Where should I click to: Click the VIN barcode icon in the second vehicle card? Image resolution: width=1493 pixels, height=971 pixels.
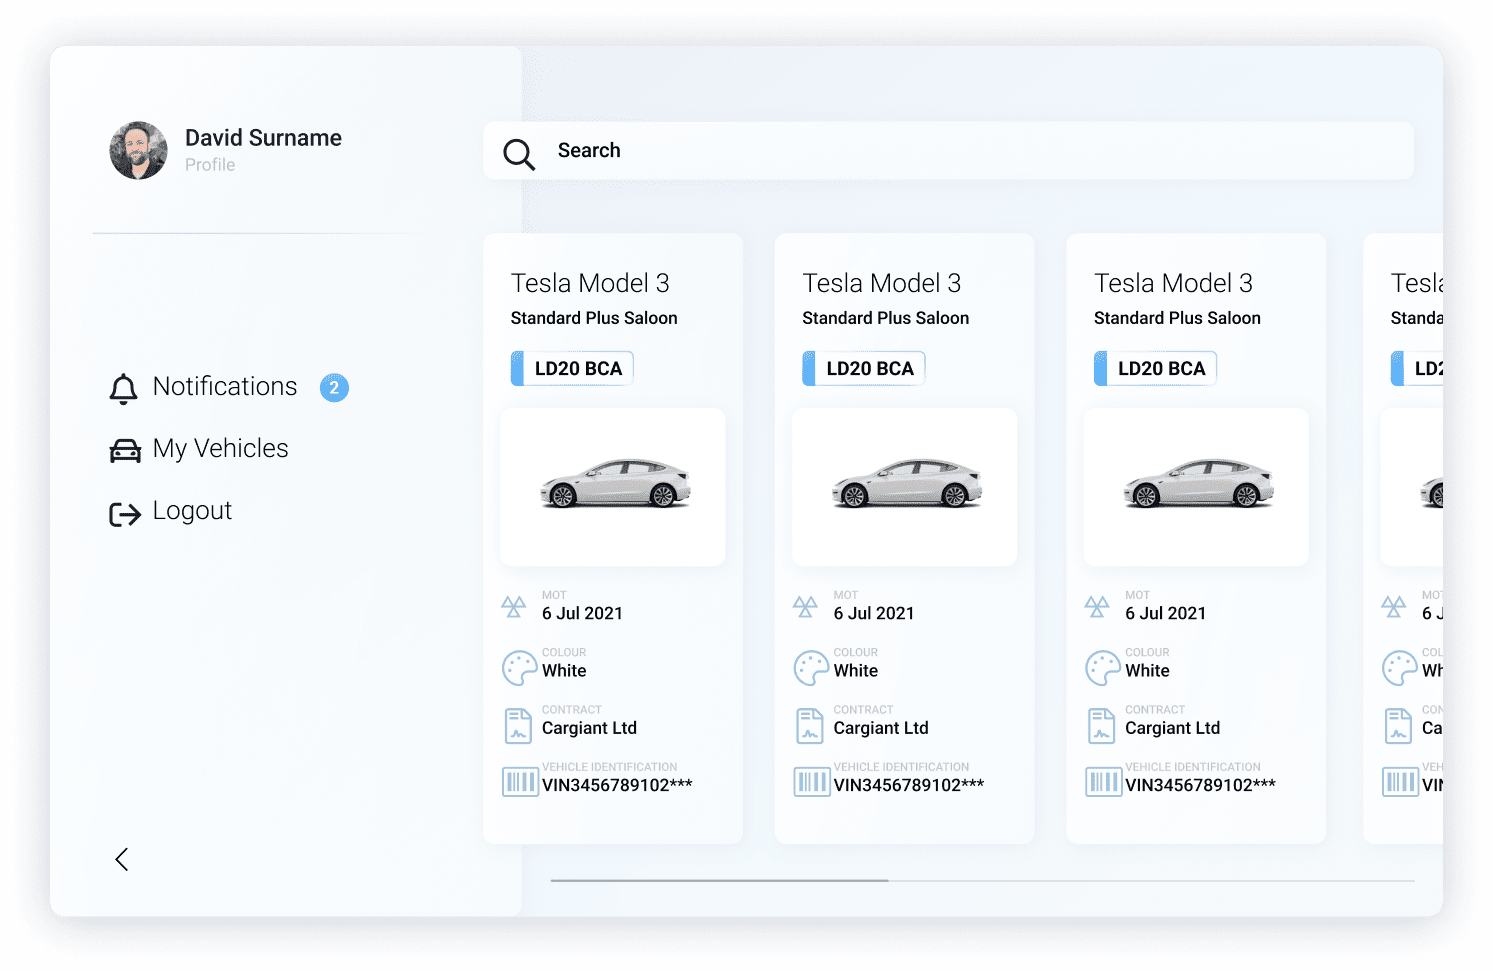[812, 782]
